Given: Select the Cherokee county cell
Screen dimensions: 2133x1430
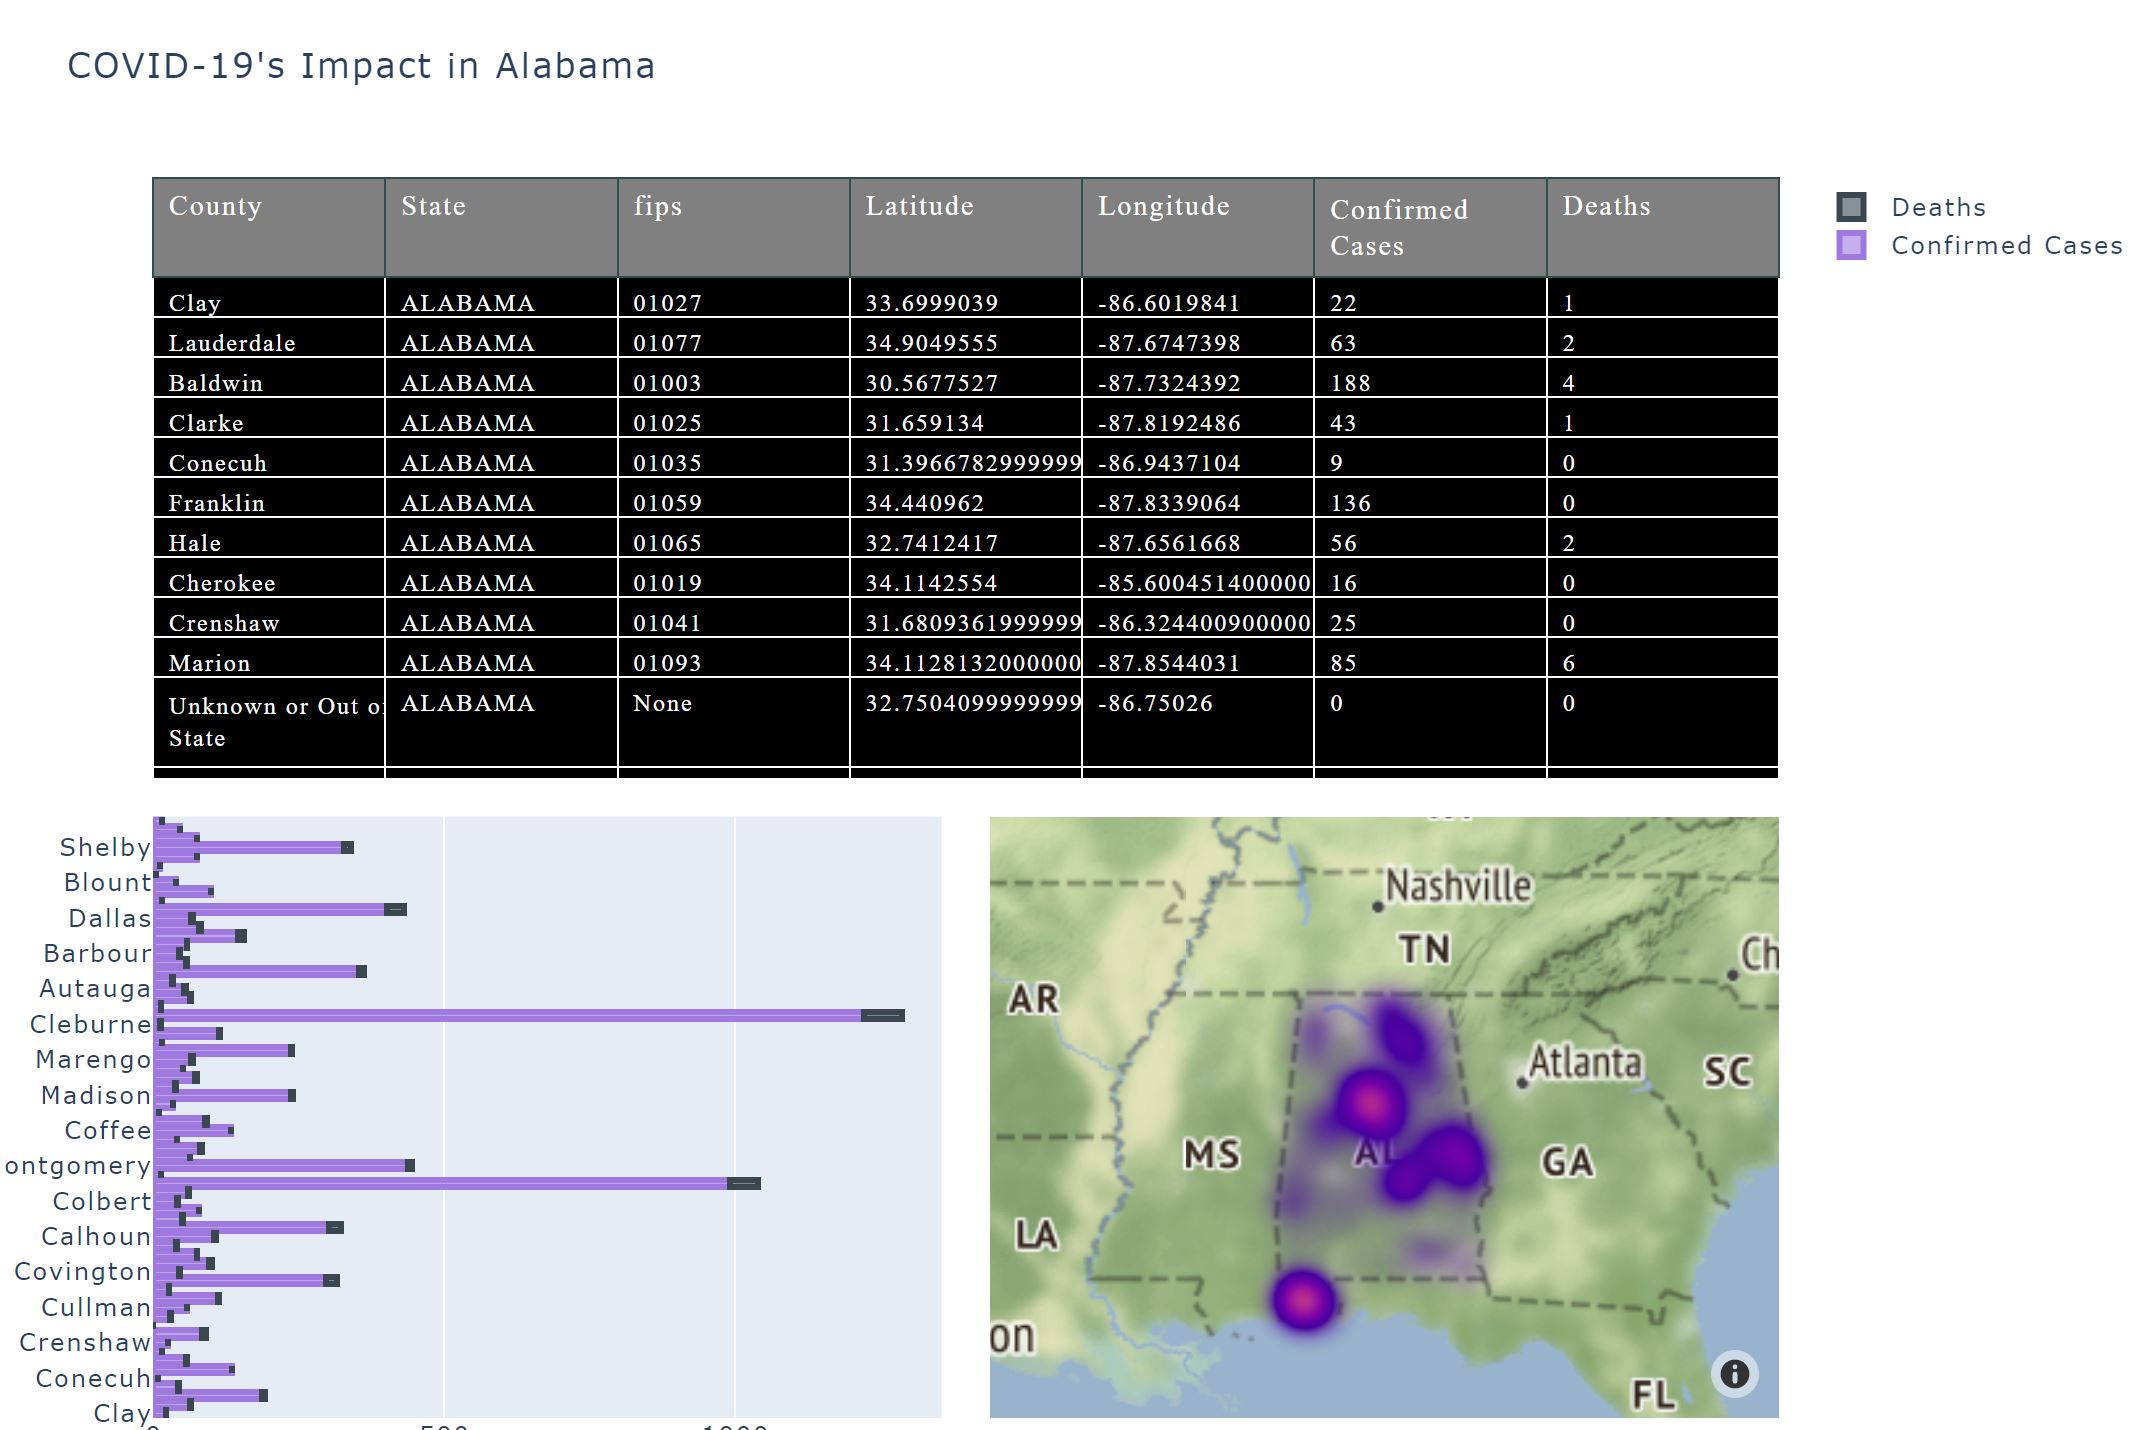Looking at the screenshot, I should tap(269, 578).
